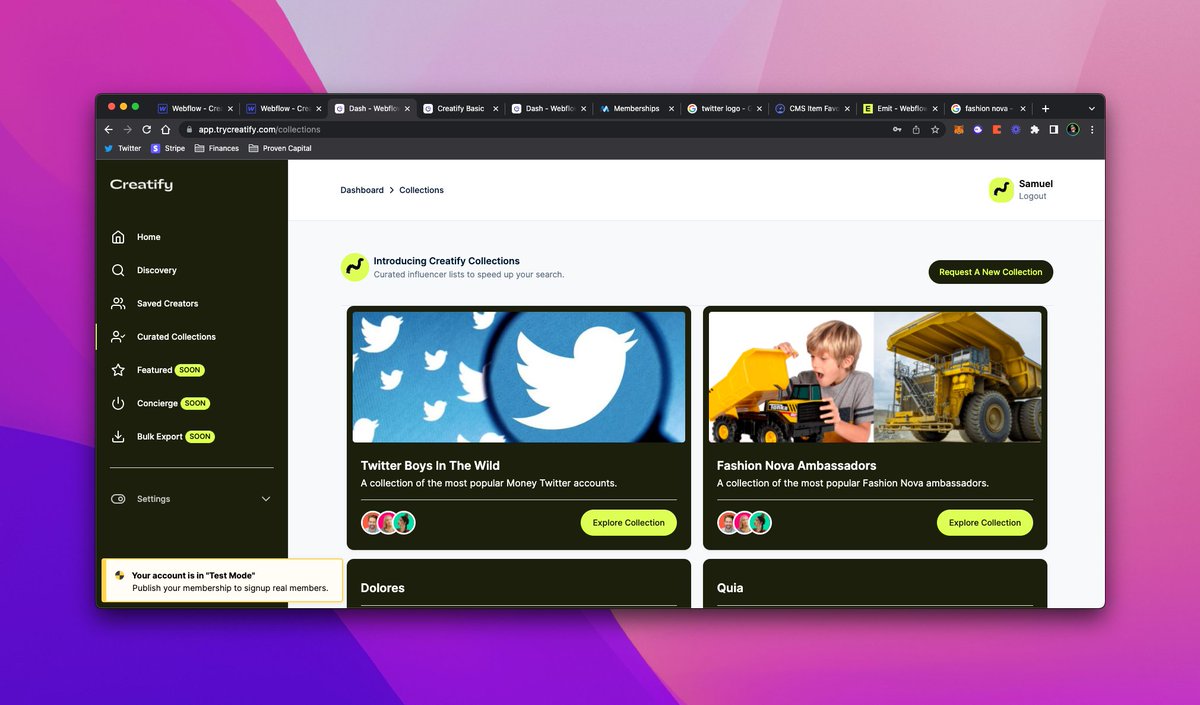Click creator avatars on Fashion Nova card
1200x705 pixels.
[744, 522]
